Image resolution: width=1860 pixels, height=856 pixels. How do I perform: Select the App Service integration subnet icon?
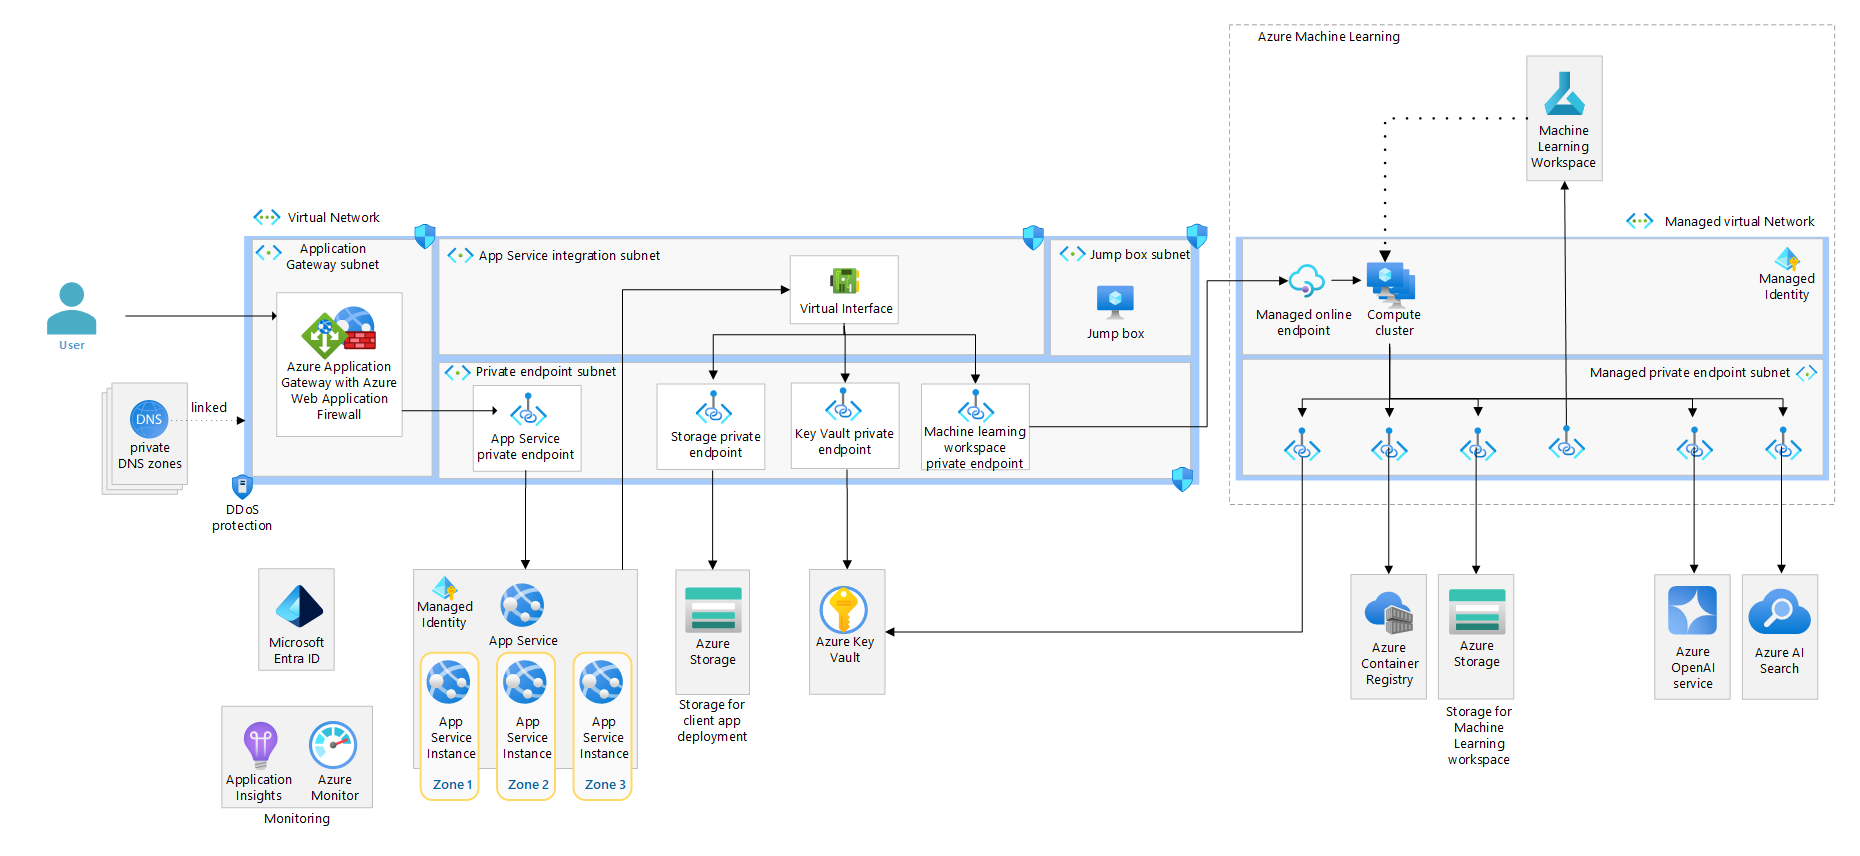[x=460, y=256]
